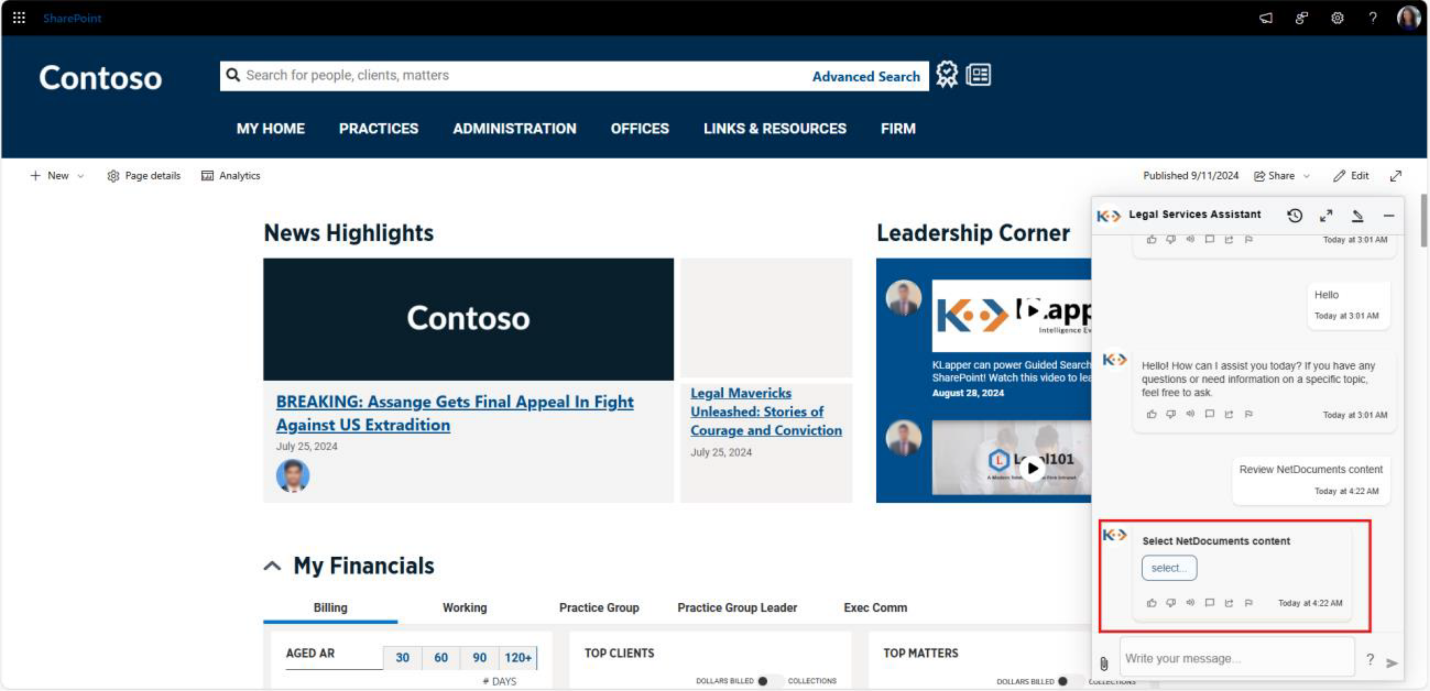
Task: Select the 90 days Aged AR tab
Action: pos(480,658)
